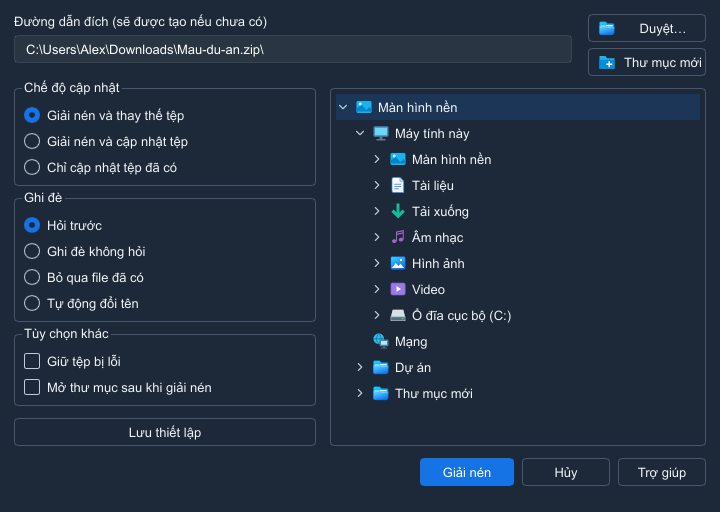Expand the Video folder

pyautogui.click(x=377, y=289)
